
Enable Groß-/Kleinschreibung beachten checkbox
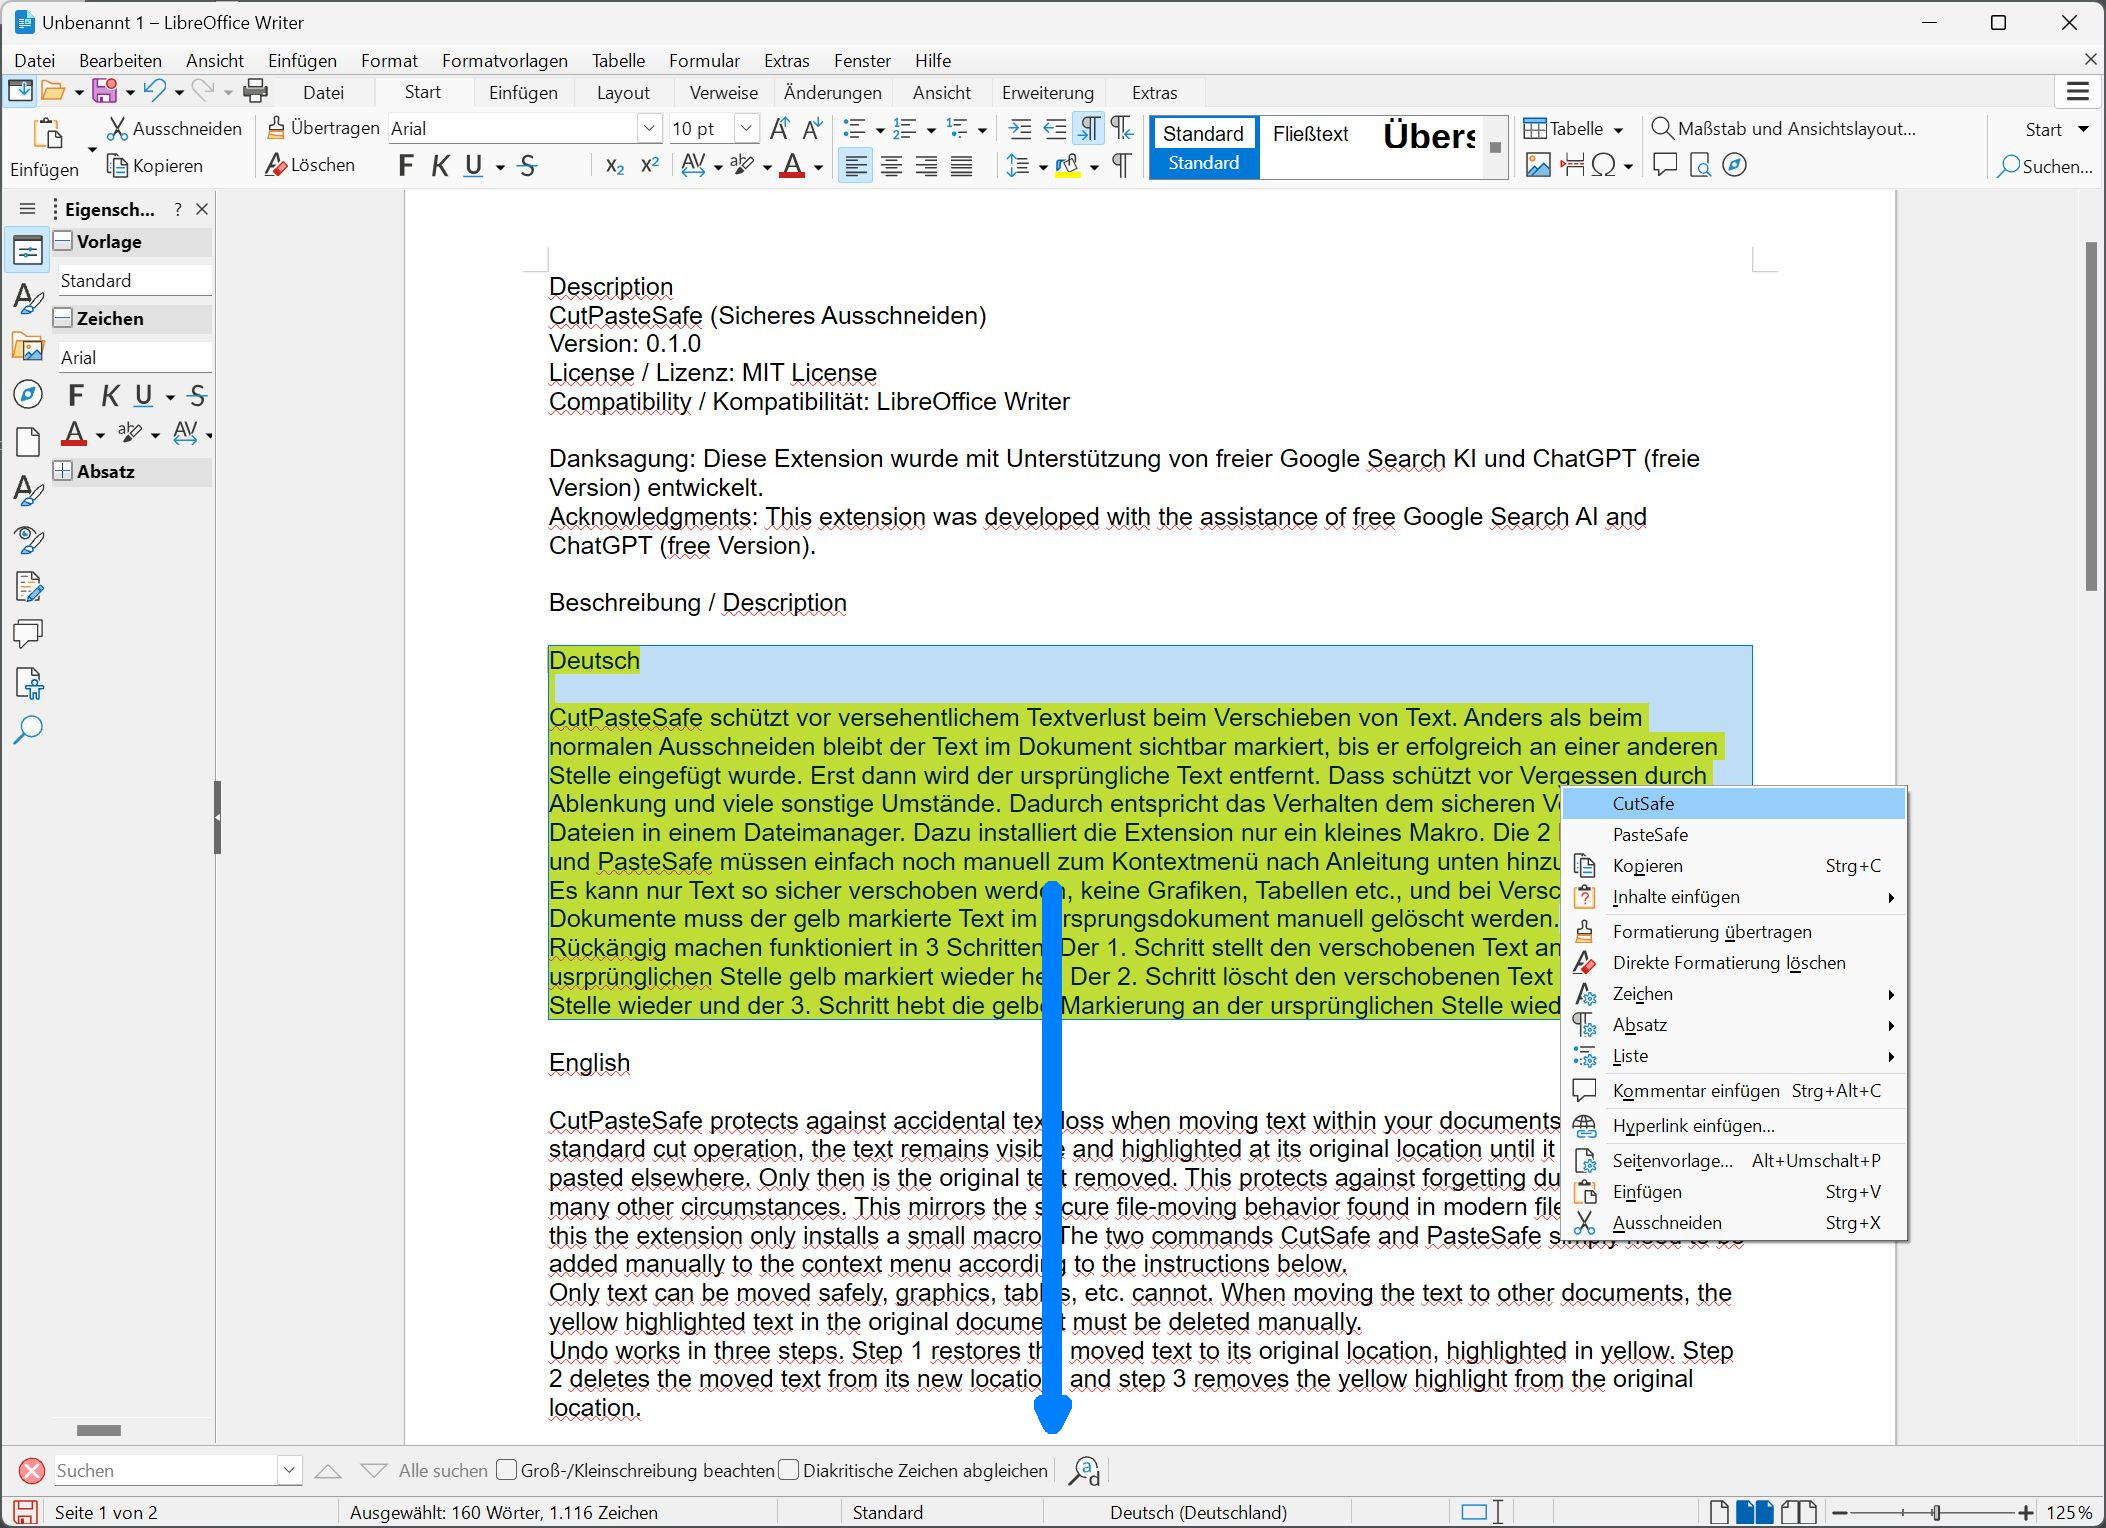507,1470
